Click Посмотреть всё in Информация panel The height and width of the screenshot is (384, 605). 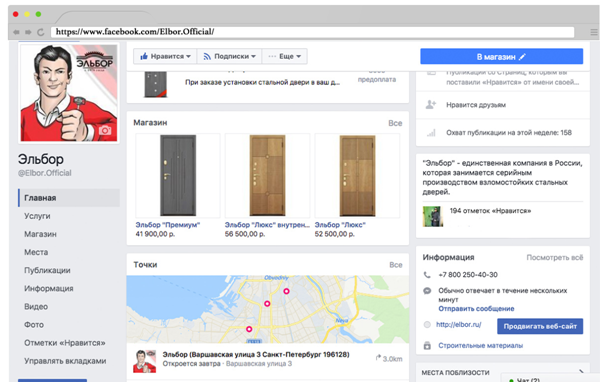pyautogui.click(x=555, y=257)
